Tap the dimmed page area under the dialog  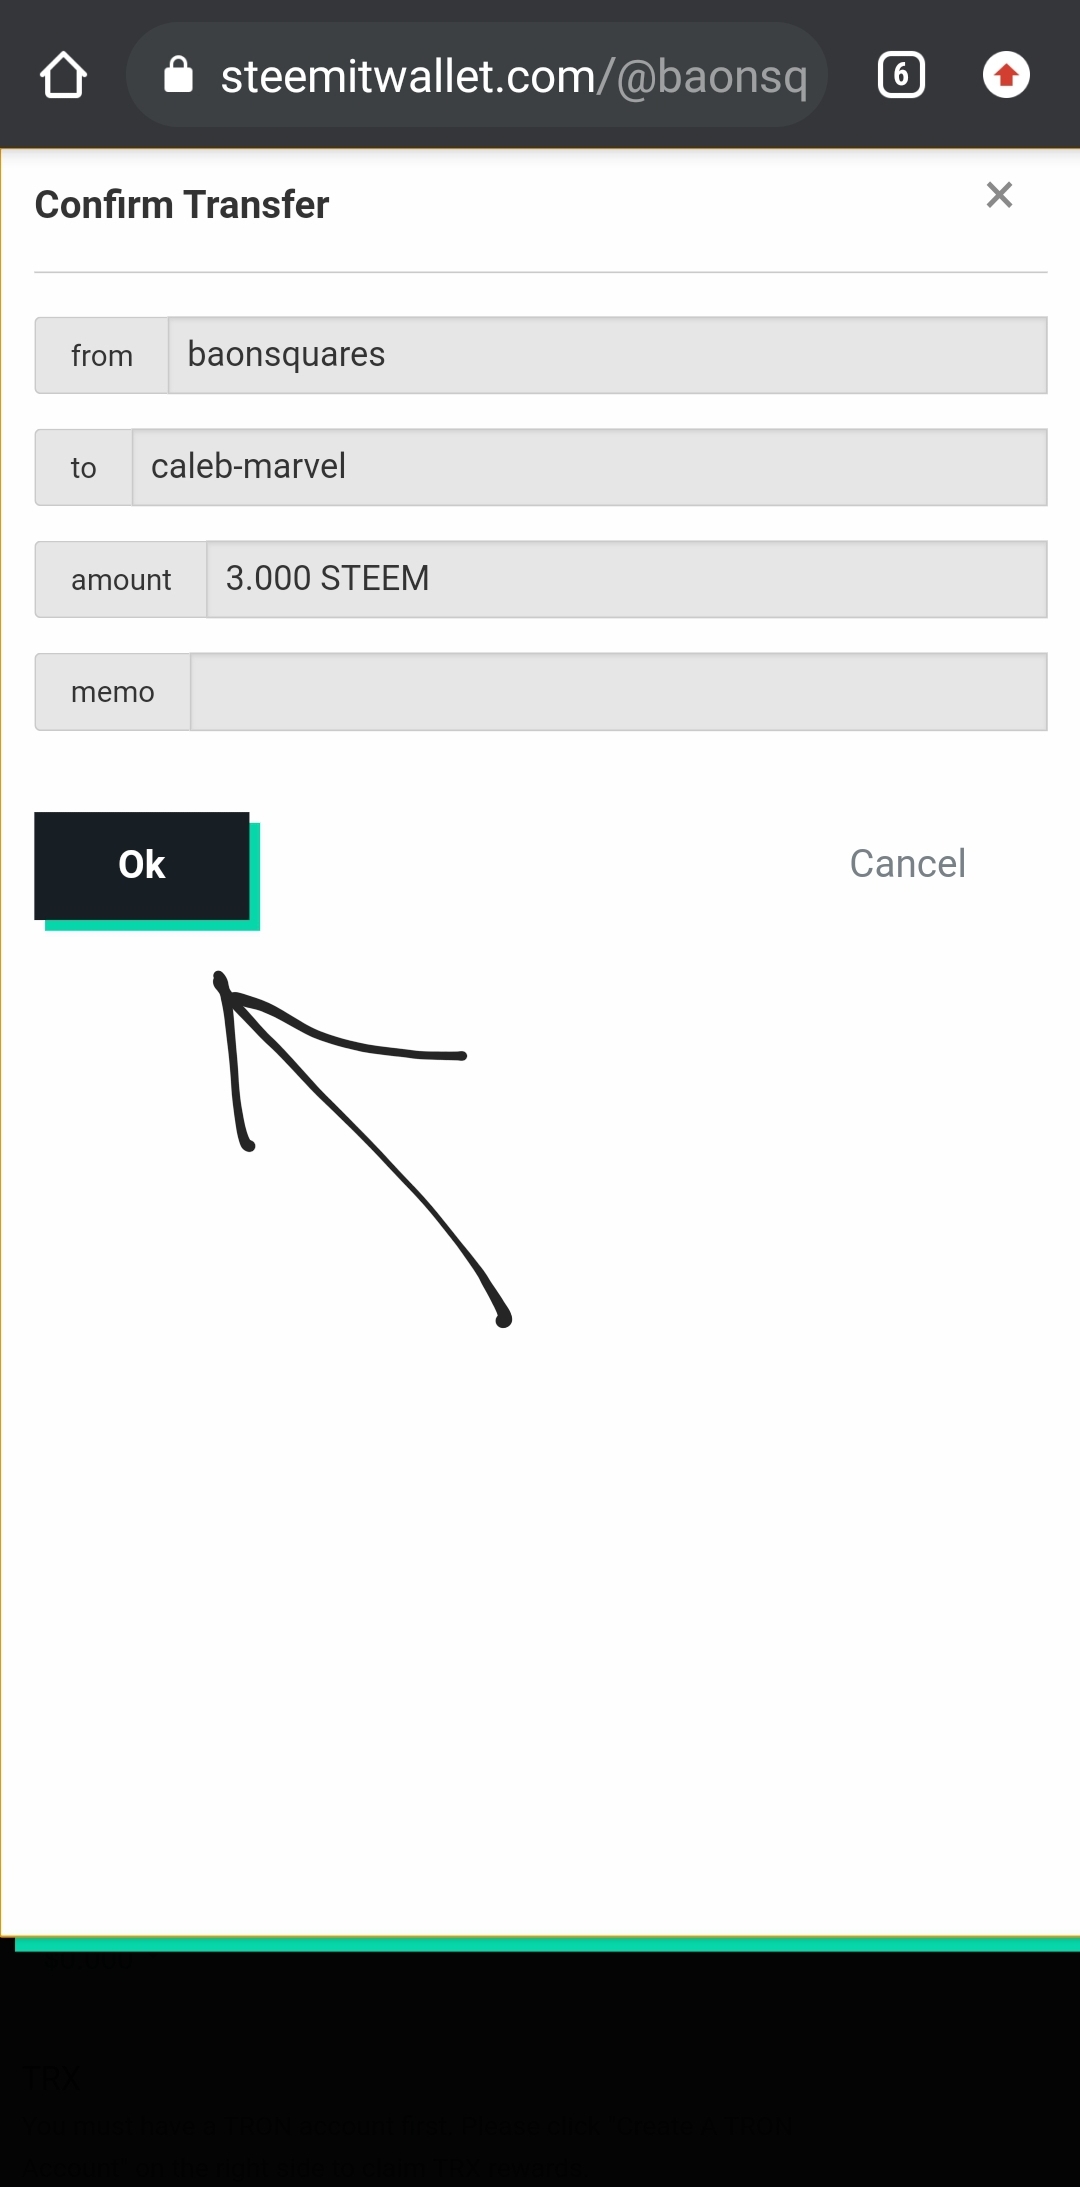pos(540,2069)
